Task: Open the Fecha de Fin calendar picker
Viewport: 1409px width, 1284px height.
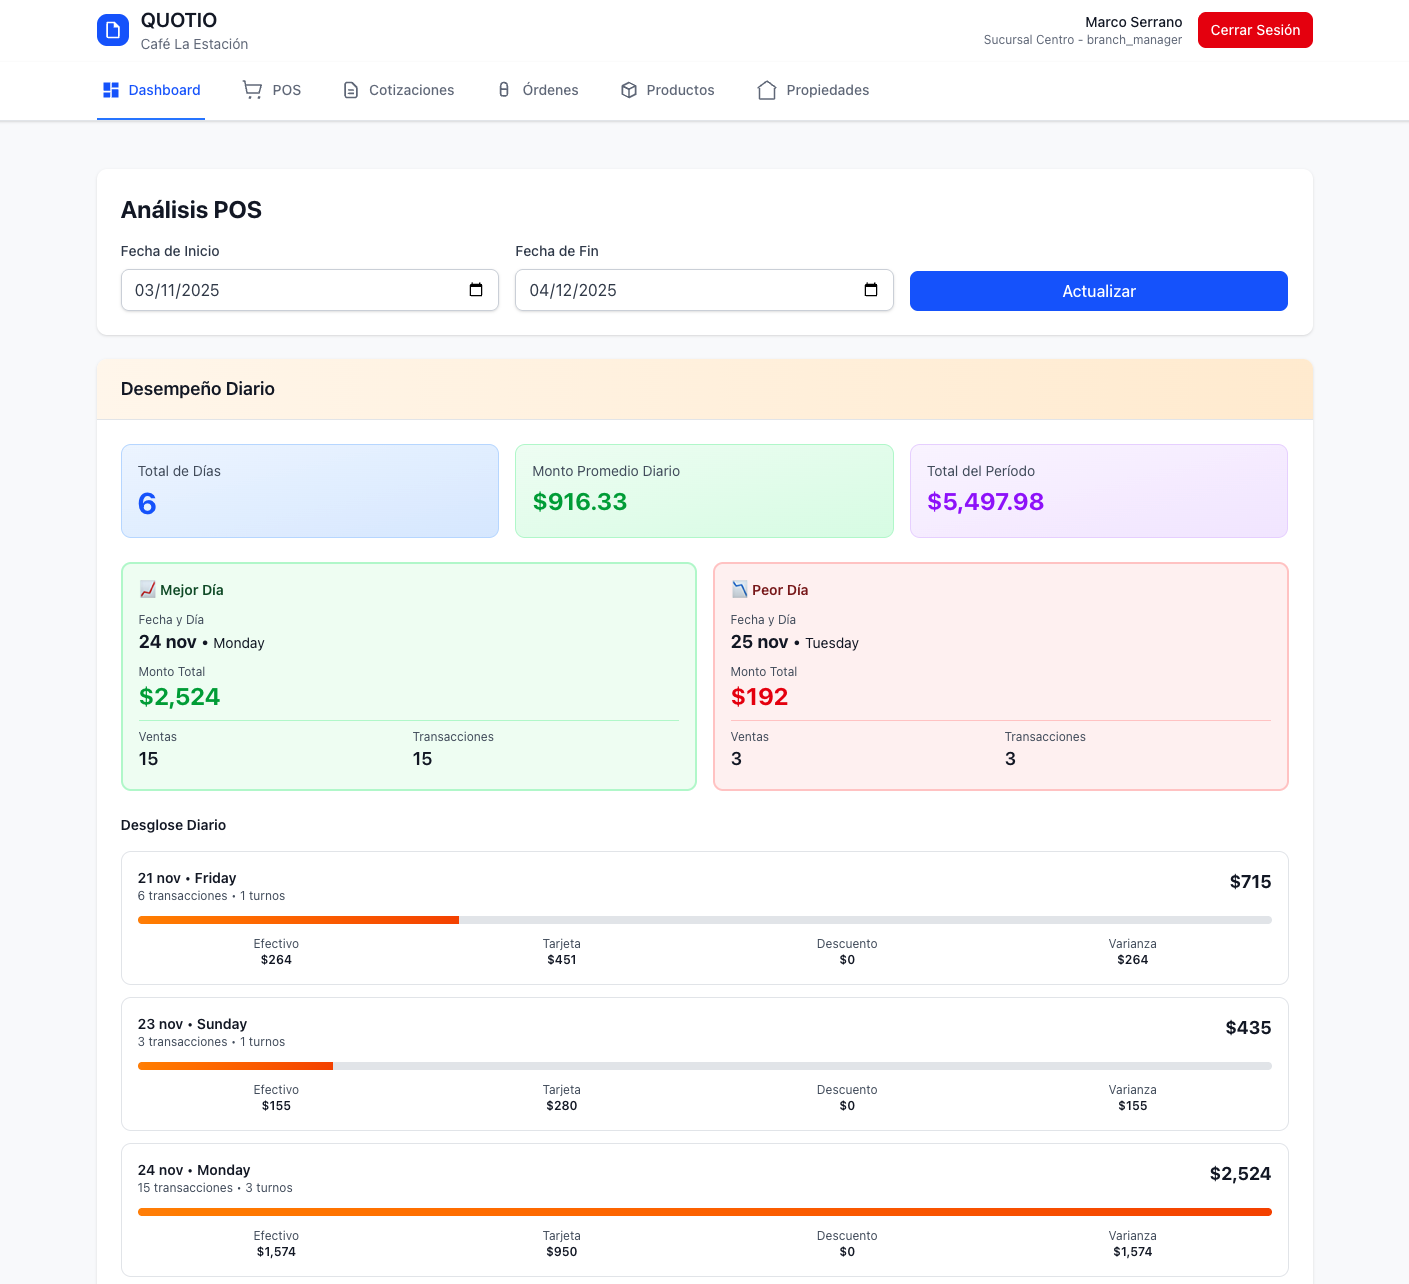Action: (x=871, y=290)
